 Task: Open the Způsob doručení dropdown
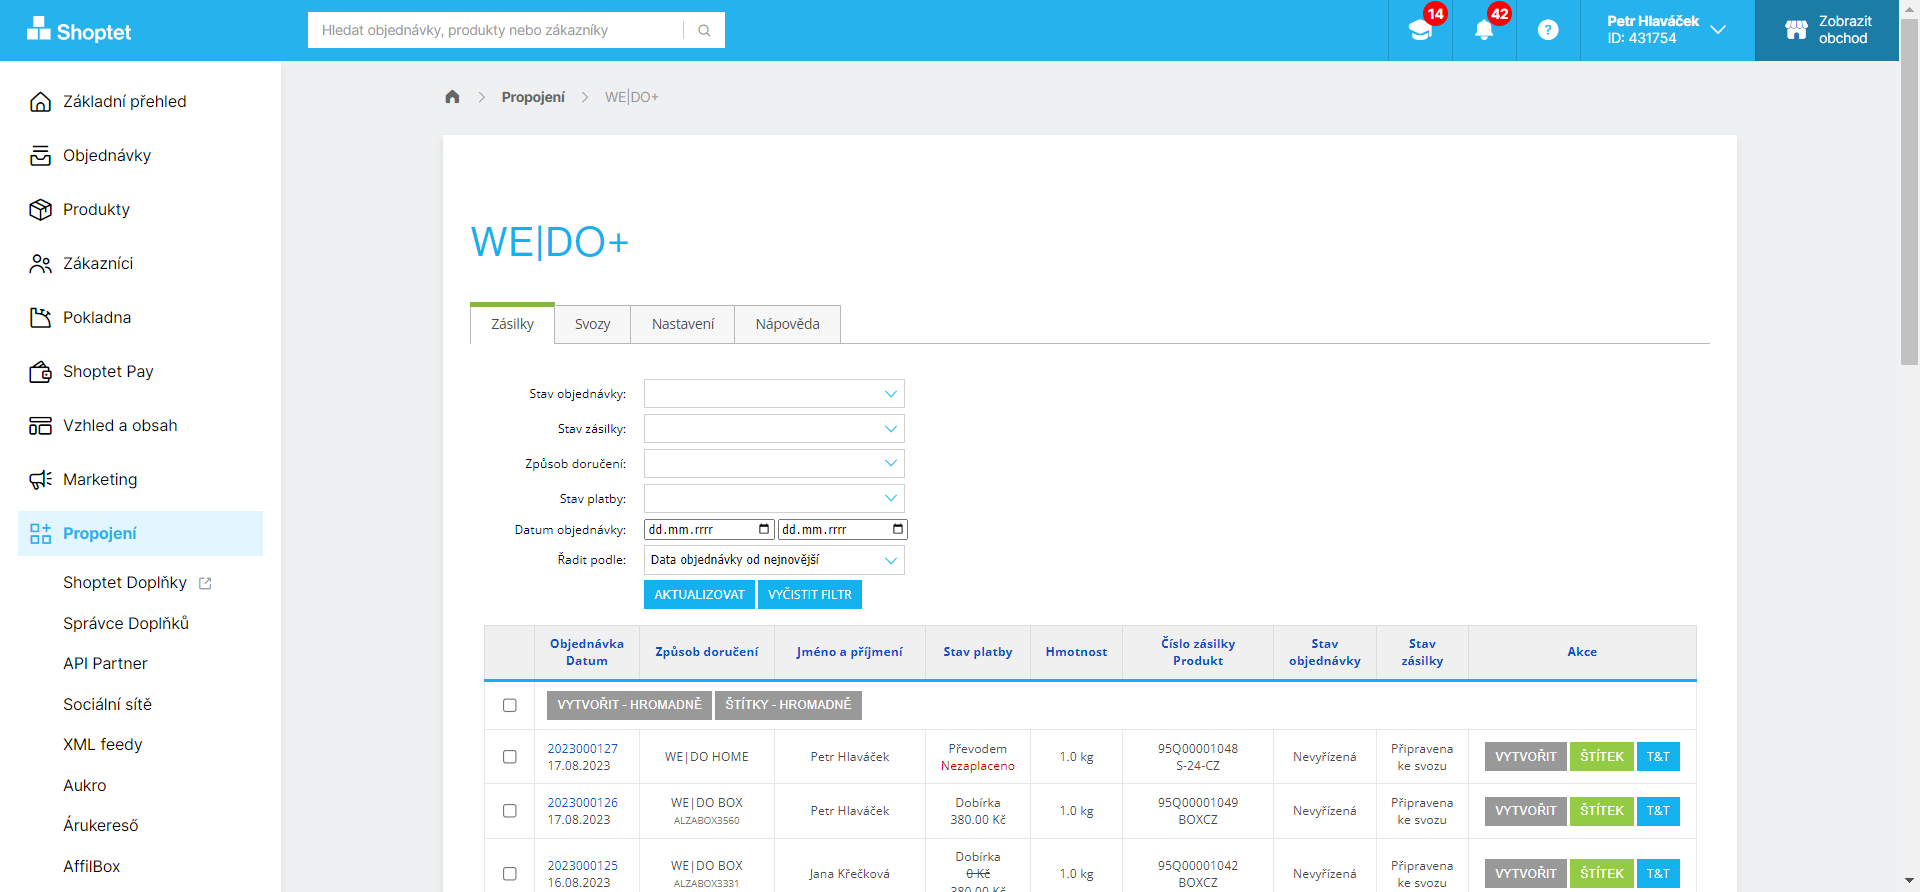pos(774,464)
